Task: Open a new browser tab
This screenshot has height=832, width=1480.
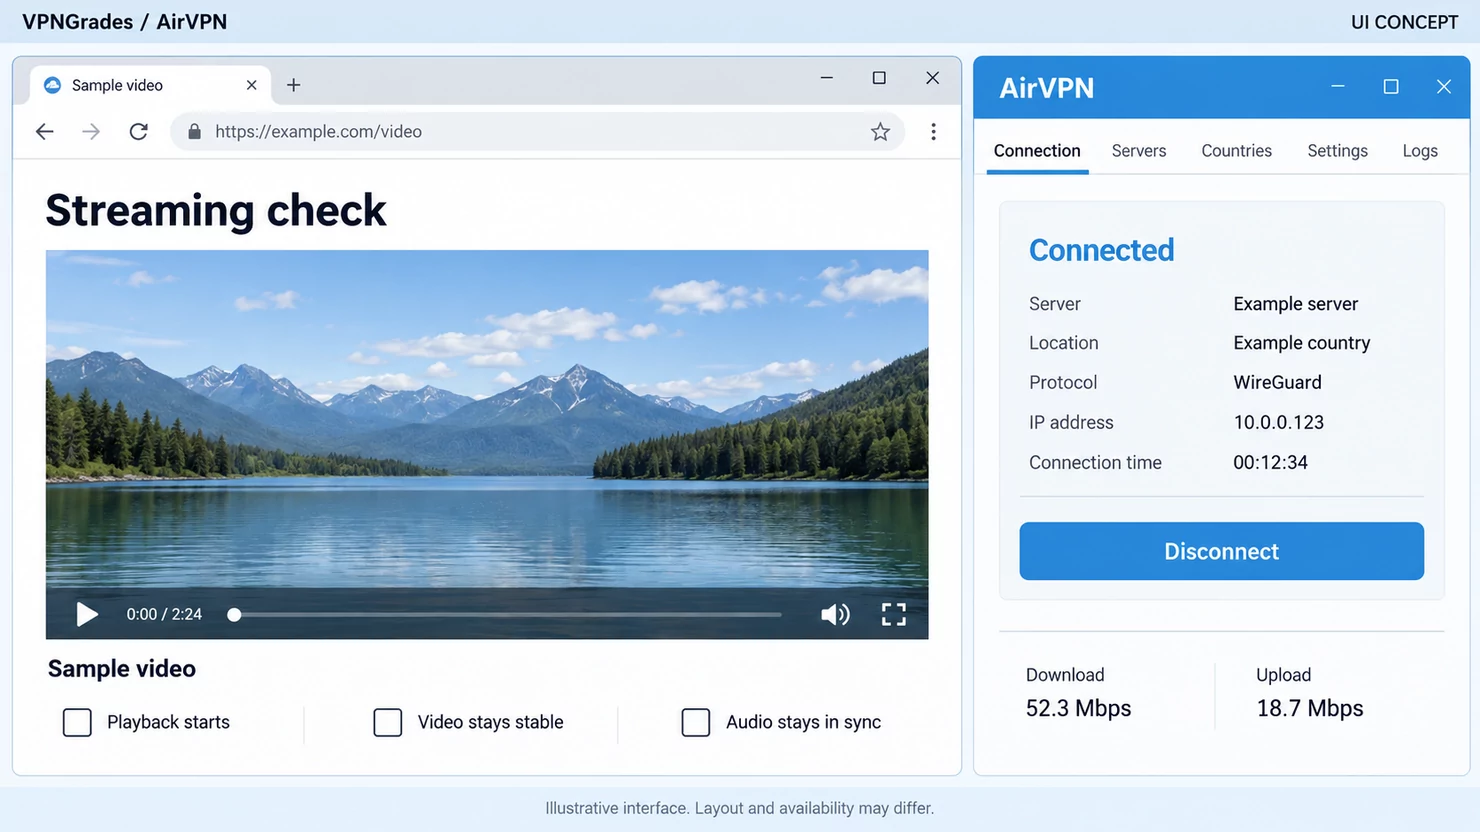Action: (x=293, y=85)
